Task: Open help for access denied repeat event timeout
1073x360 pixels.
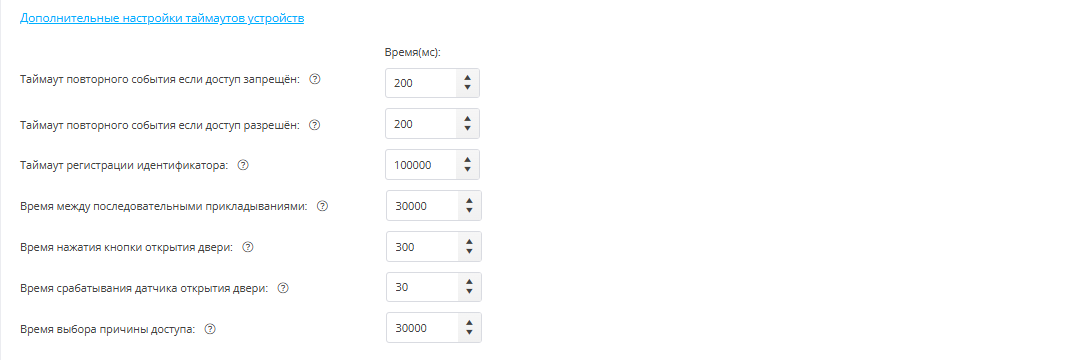Action: click(315, 79)
